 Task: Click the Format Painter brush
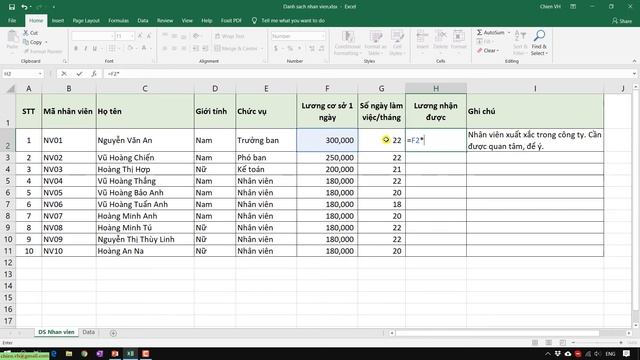27,51
